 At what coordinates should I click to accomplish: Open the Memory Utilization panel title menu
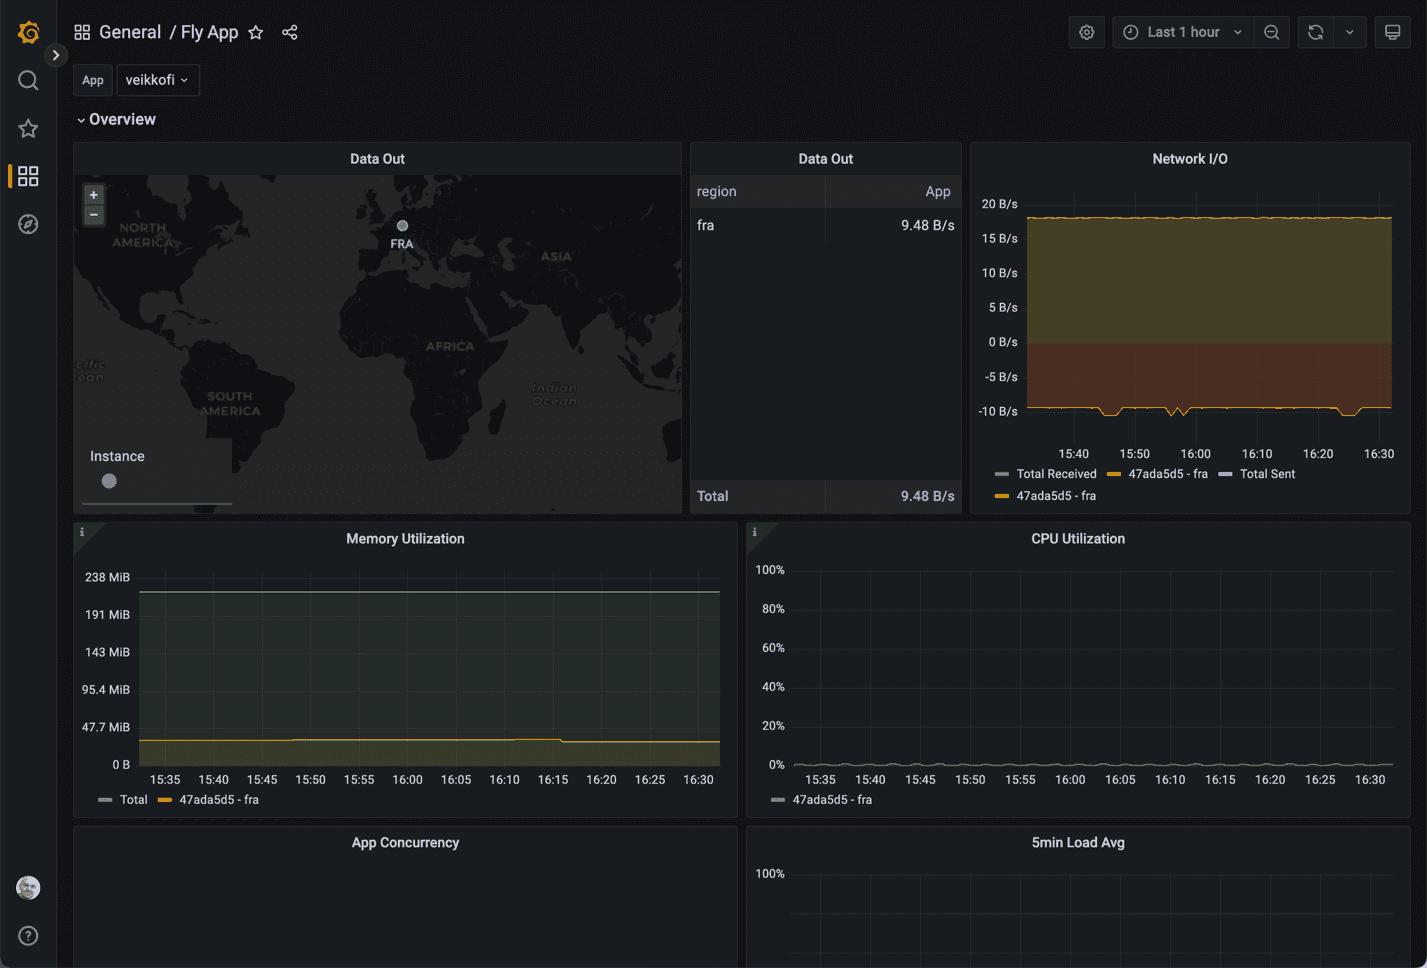pyautogui.click(x=405, y=539)
